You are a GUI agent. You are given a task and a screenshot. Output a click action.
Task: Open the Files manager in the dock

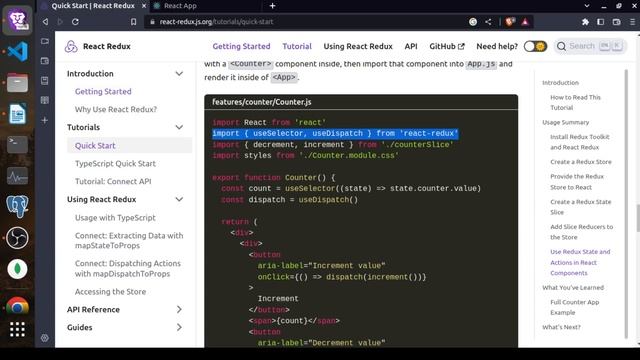click(x=17, y=83)
